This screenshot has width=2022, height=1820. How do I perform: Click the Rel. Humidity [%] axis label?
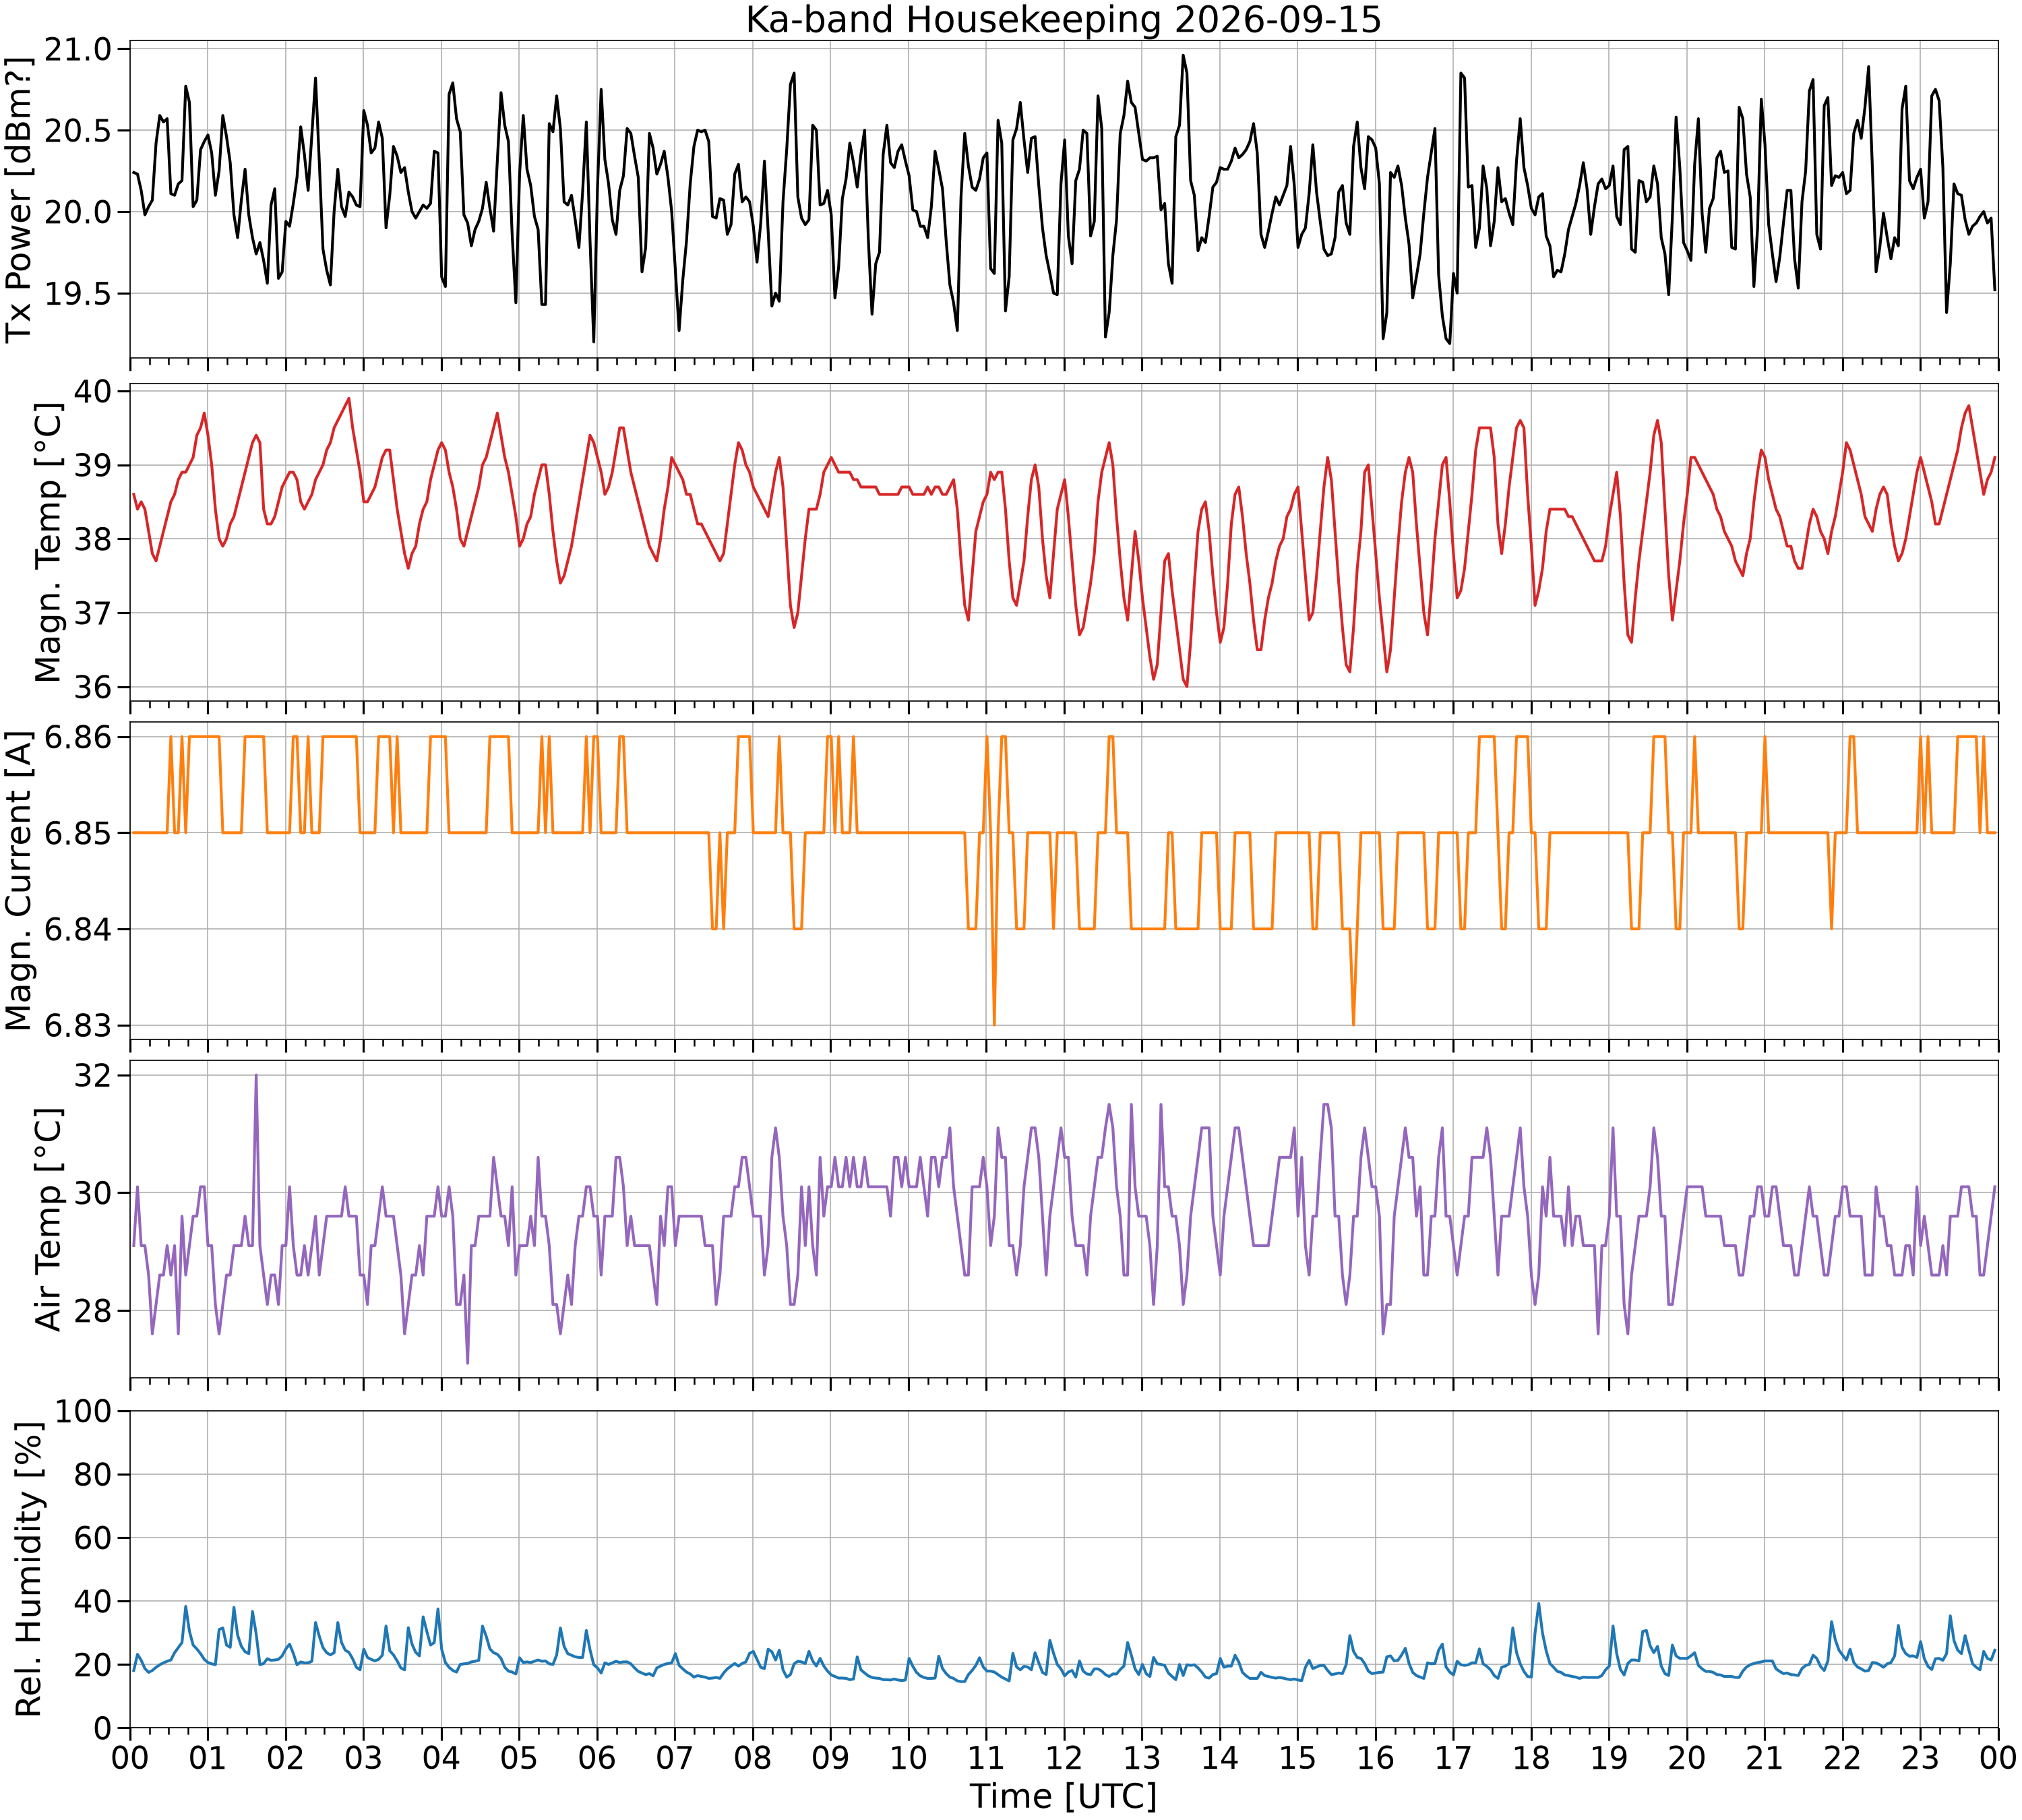[x=29, y=1569]
